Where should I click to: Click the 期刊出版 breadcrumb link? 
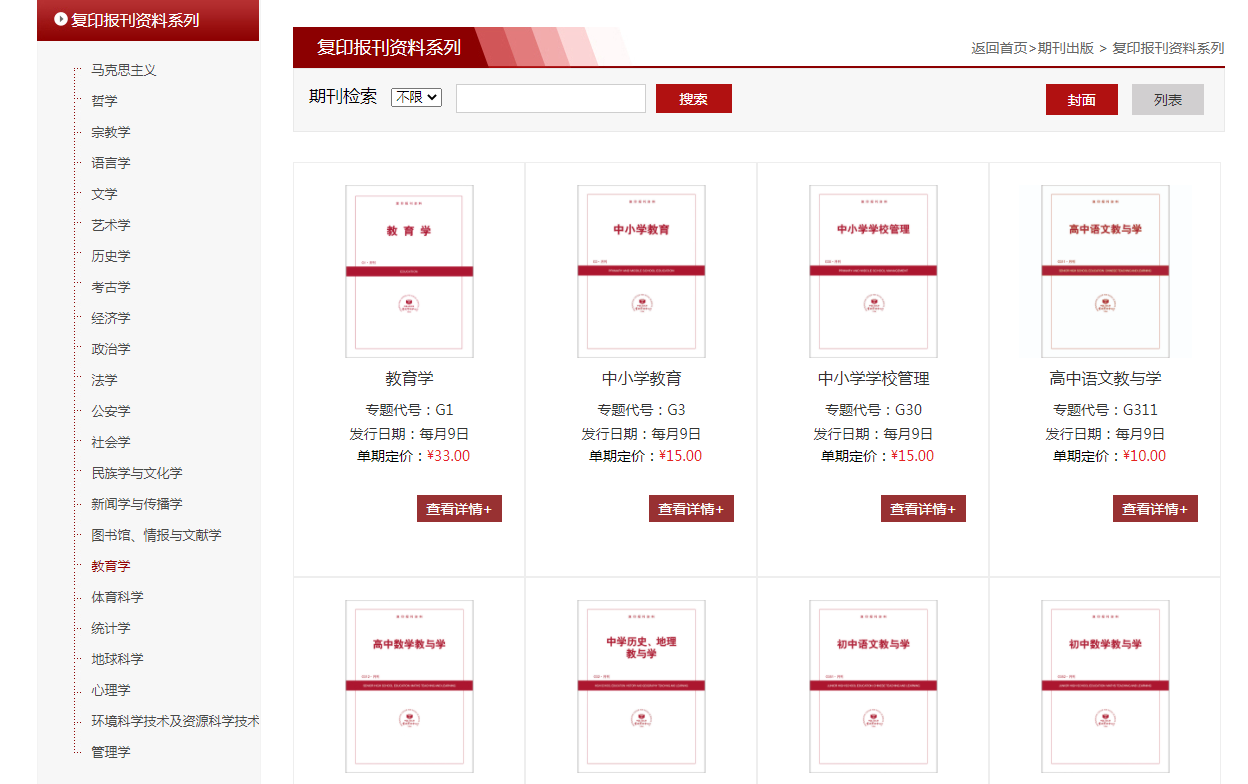[x=1065, y=48]
